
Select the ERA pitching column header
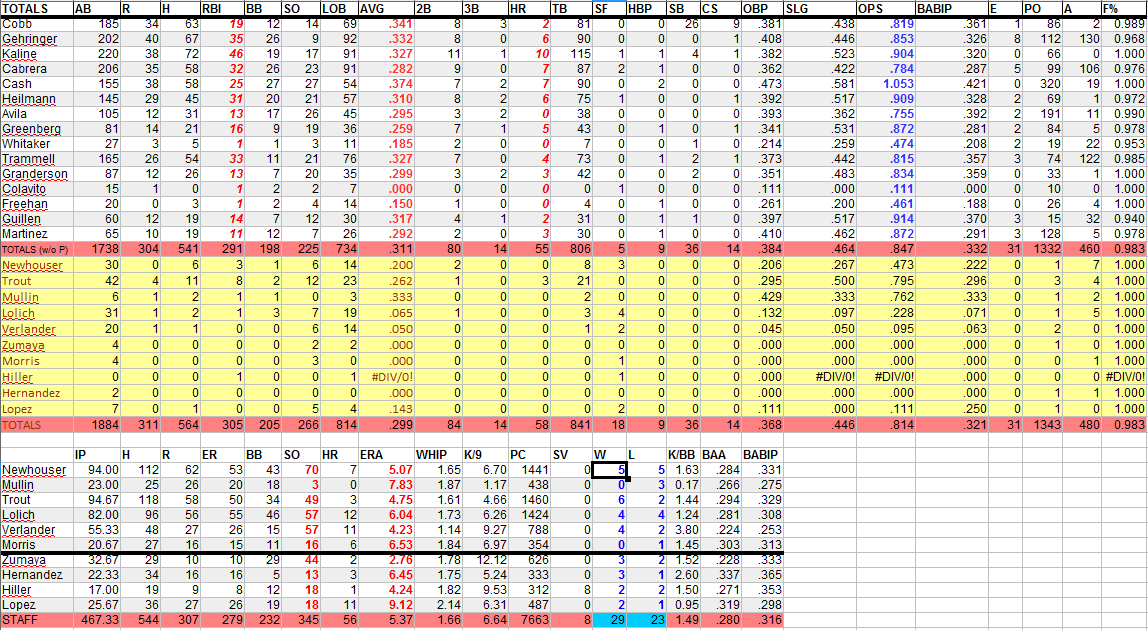click(x=386, y=455)
